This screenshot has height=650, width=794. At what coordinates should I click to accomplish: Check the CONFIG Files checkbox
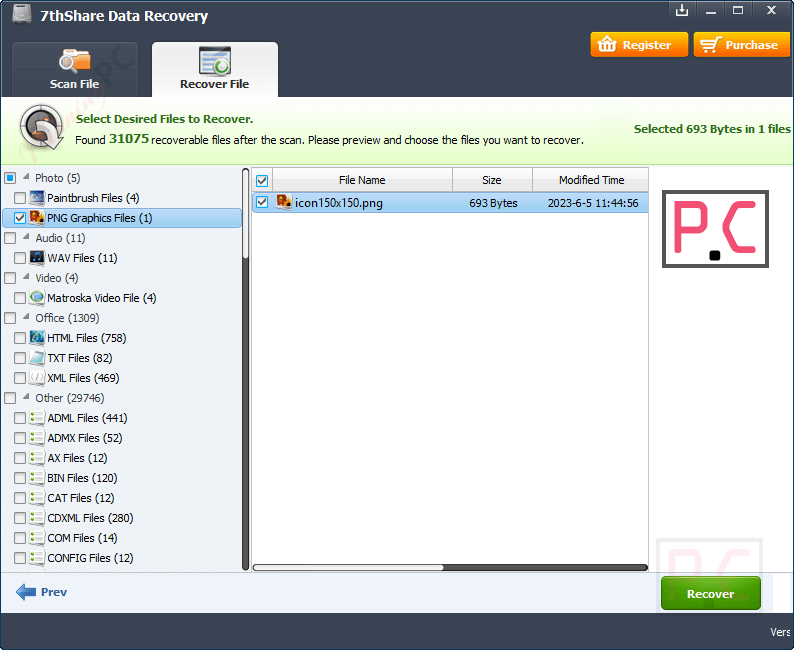(20, 558)
